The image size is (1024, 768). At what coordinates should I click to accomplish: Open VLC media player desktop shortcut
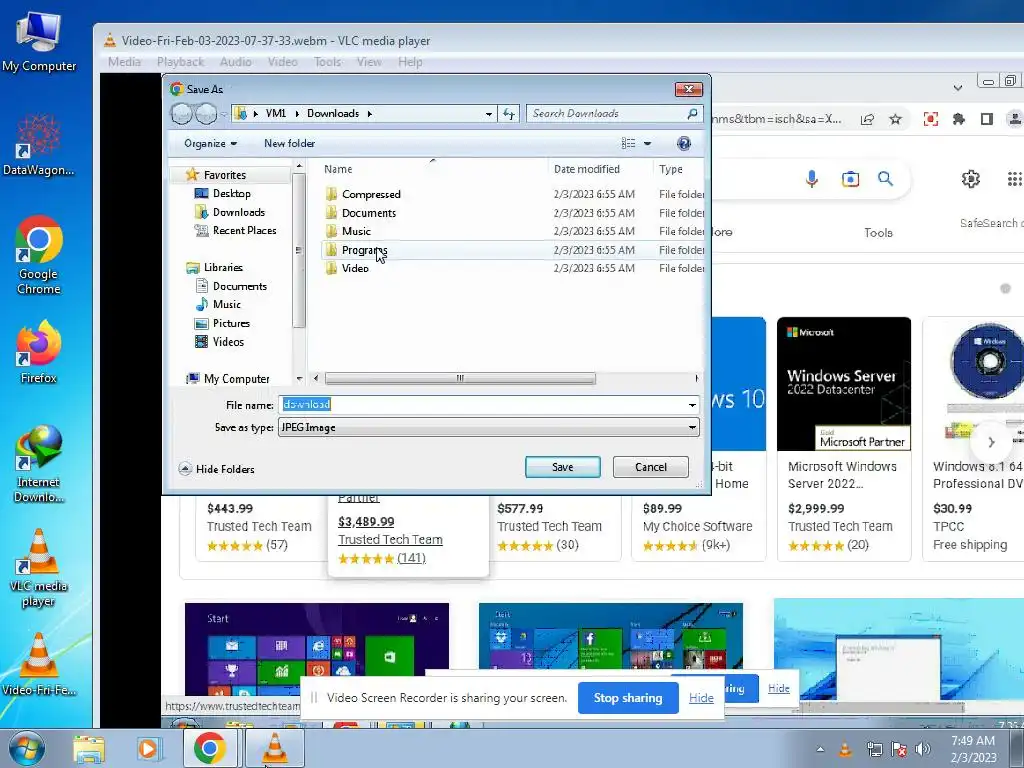tap(39, 568)
